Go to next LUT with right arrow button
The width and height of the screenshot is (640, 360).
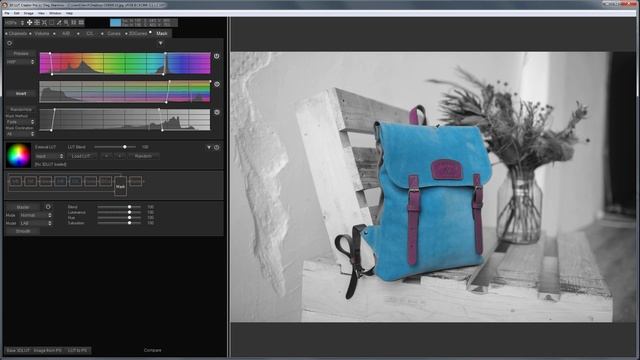(x=120, y=156)
